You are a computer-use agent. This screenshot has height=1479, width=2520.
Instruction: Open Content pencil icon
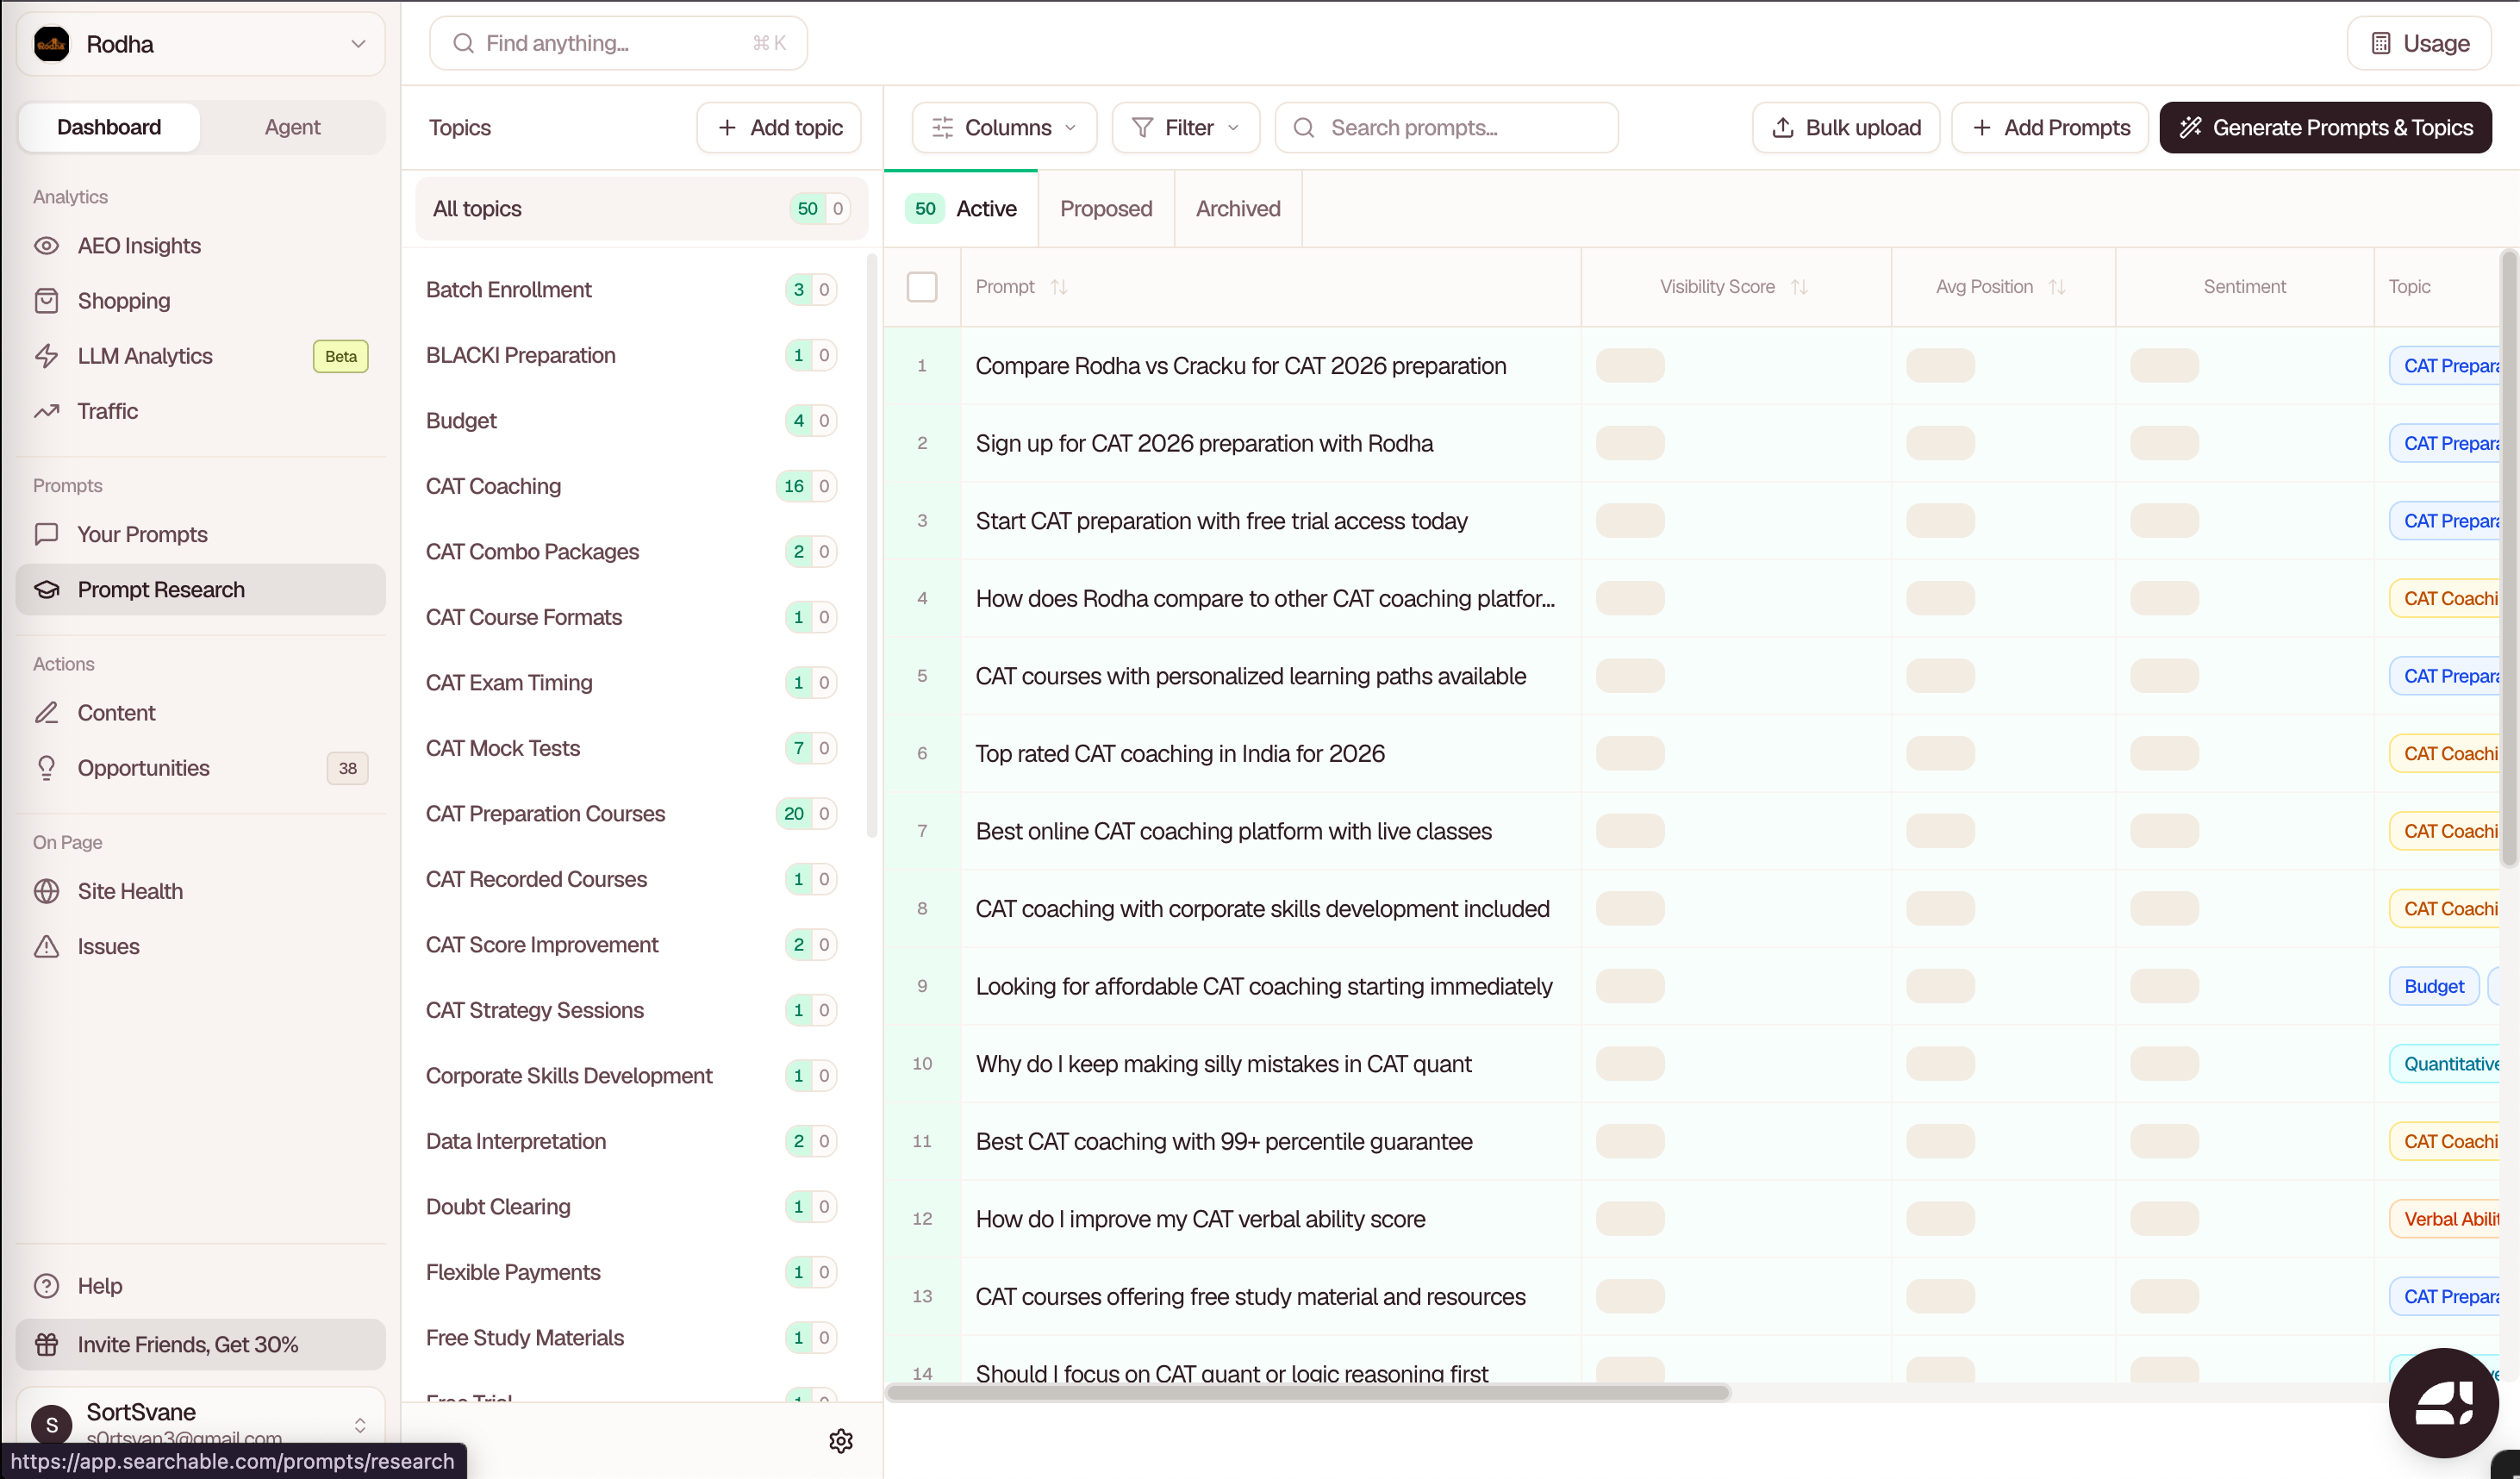point(46,713)
